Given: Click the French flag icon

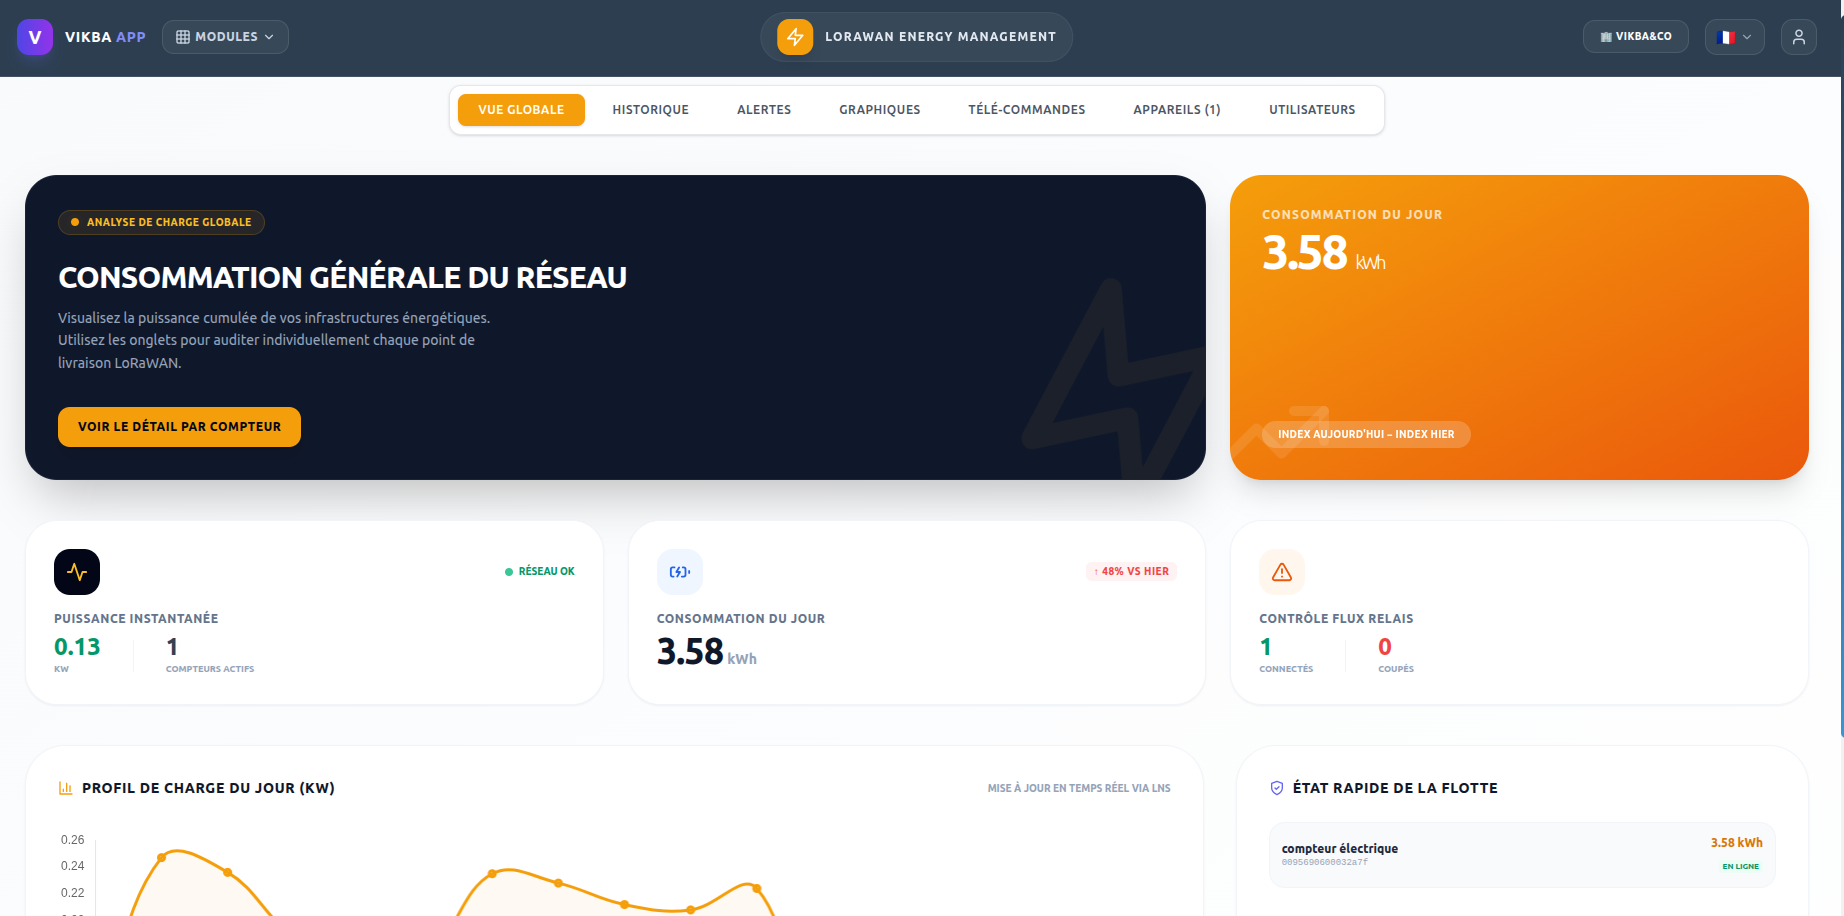Looking at the screenshot, I should 1726,37.
